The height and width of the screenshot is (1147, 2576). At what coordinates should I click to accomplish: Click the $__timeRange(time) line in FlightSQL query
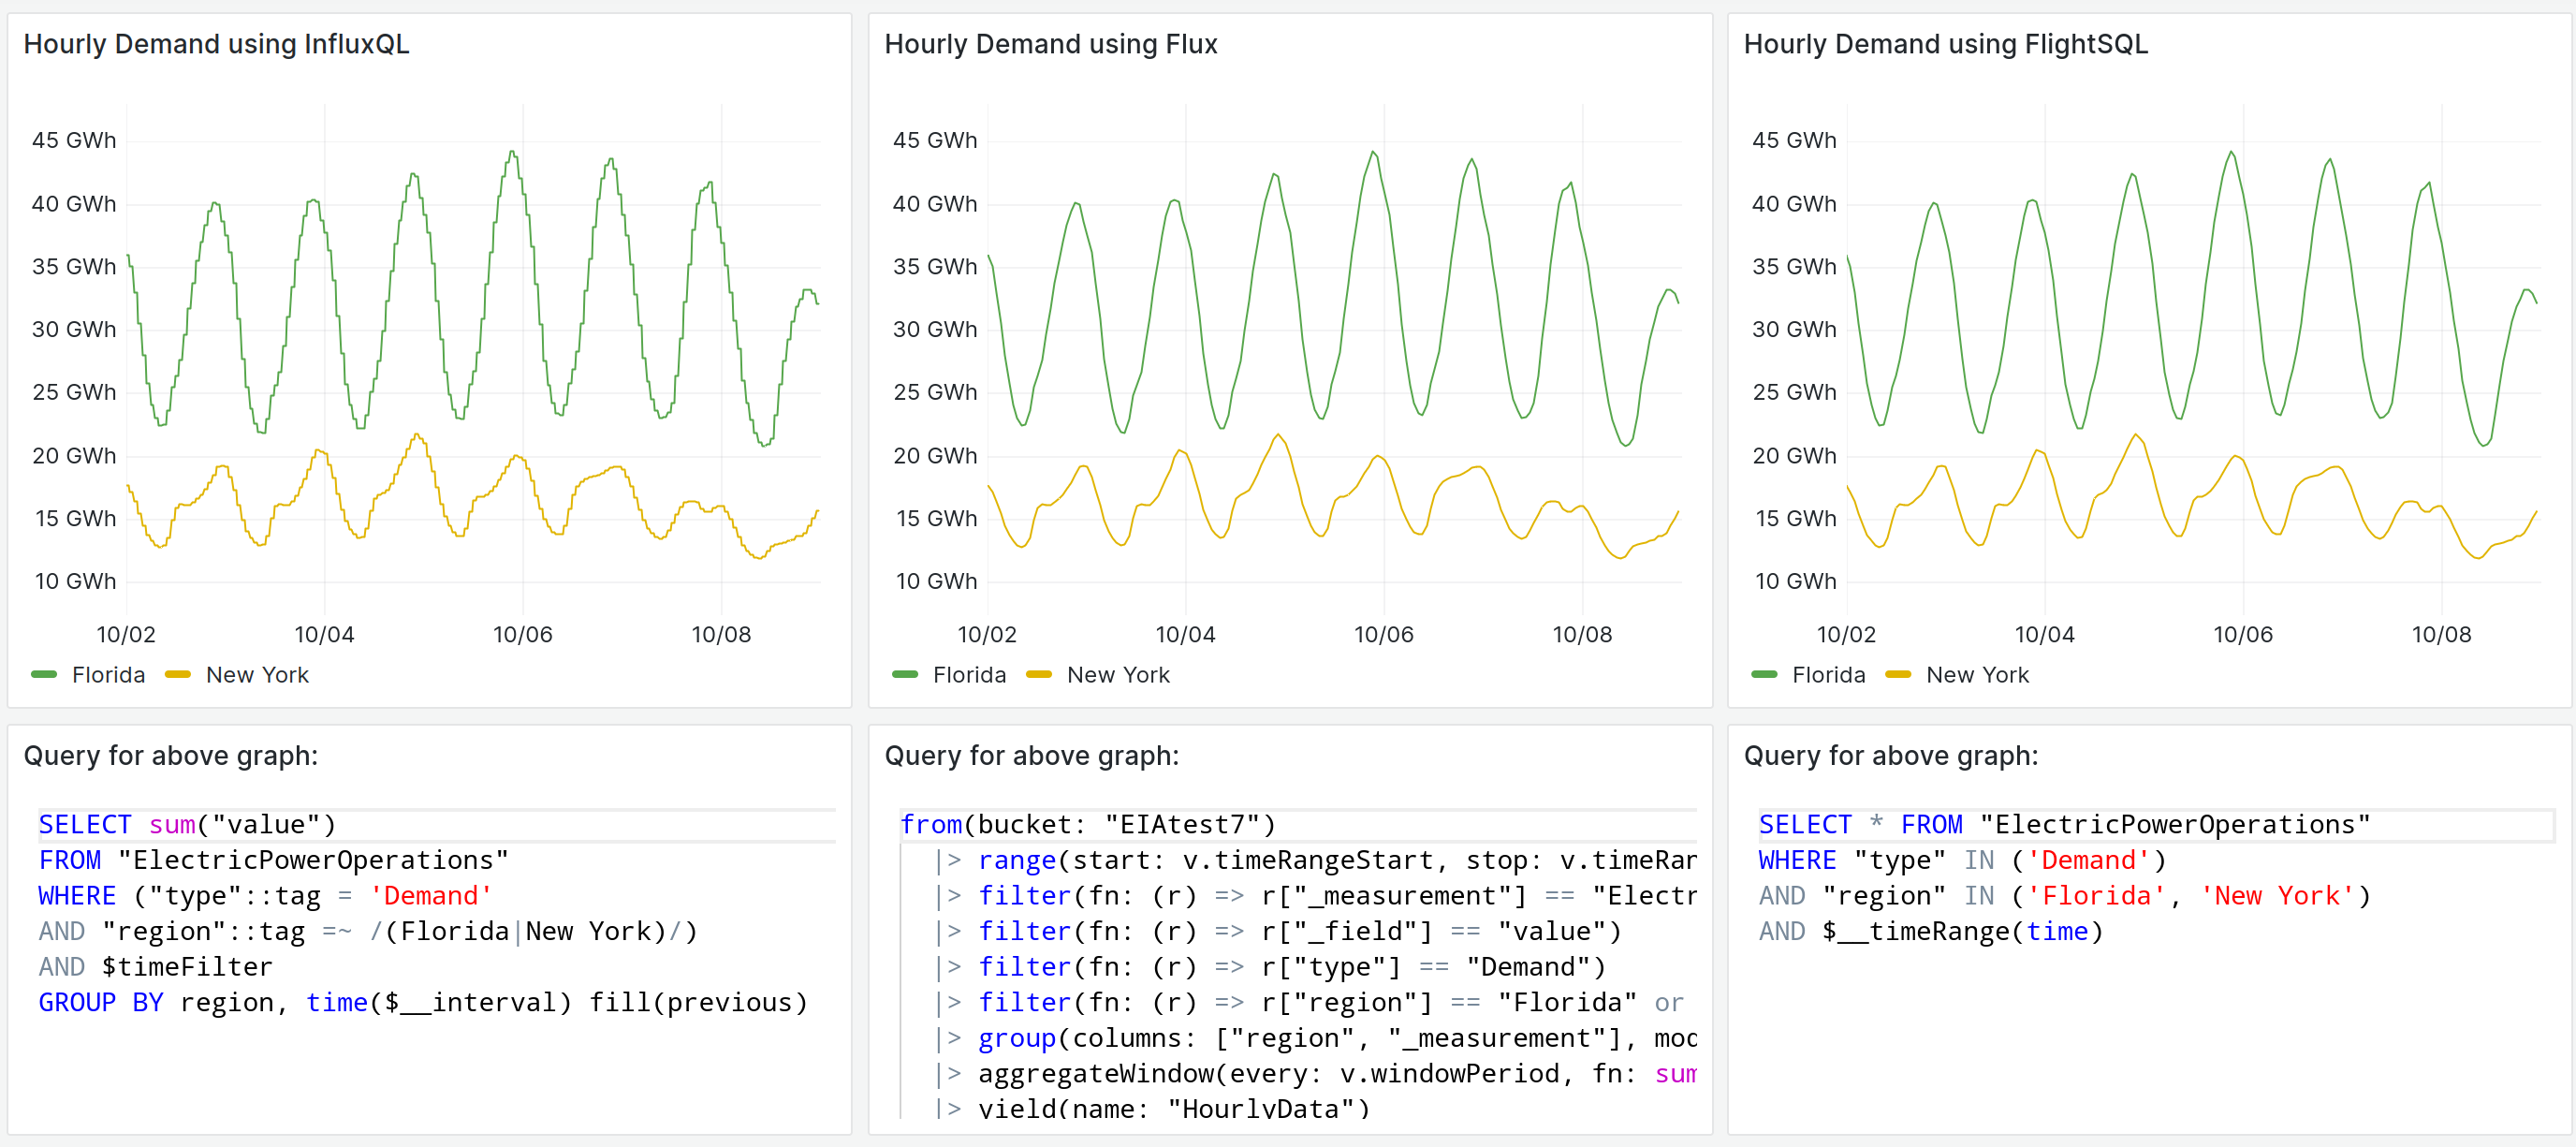tap(1930, 931)
